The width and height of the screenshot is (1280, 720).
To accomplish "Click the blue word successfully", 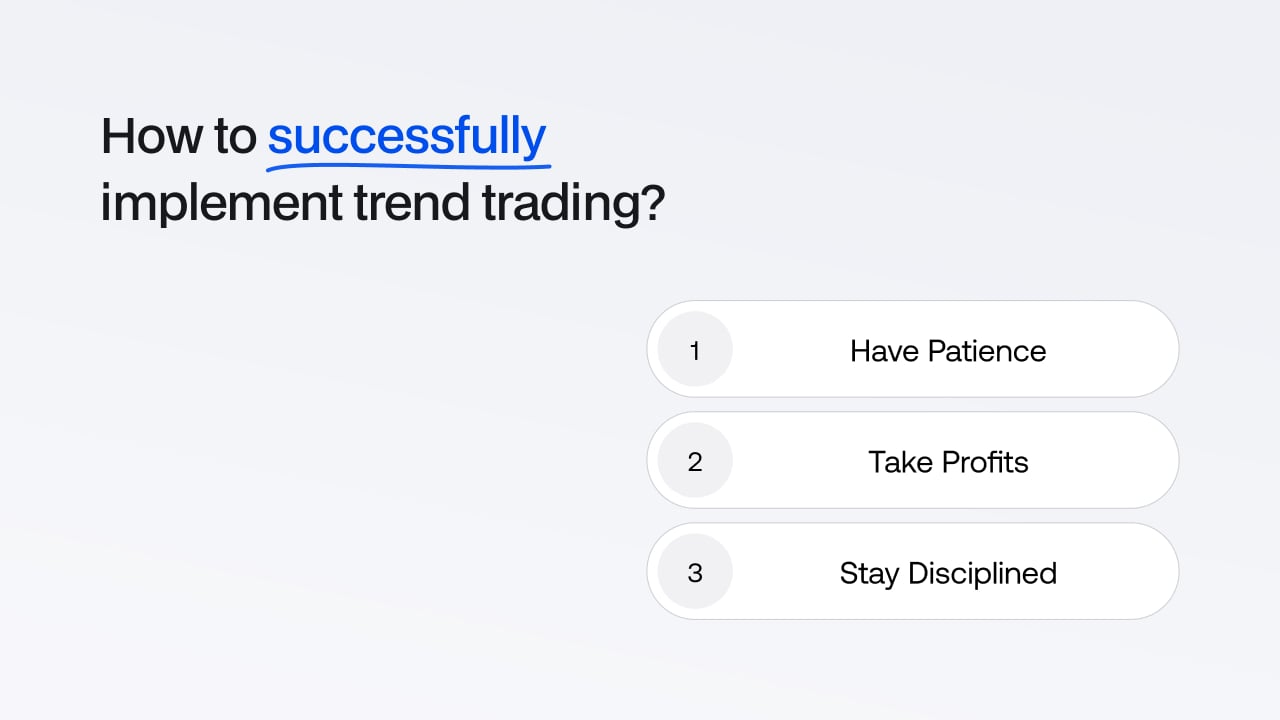I will [407, 137].
